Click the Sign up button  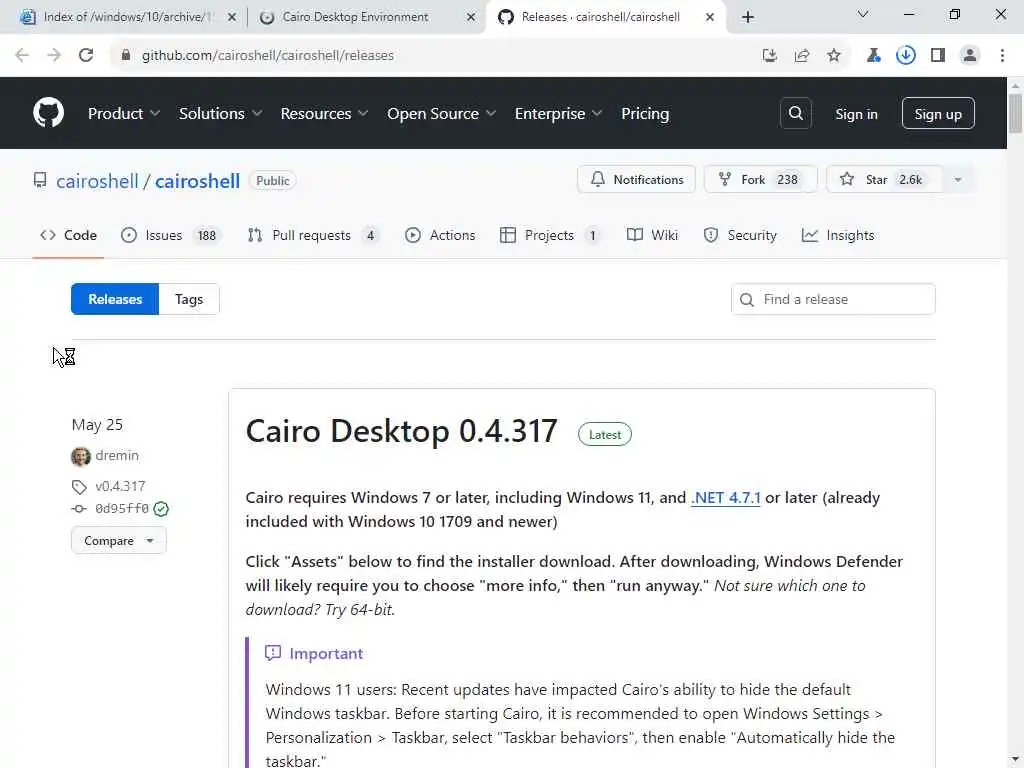click(x=938, y=114)
